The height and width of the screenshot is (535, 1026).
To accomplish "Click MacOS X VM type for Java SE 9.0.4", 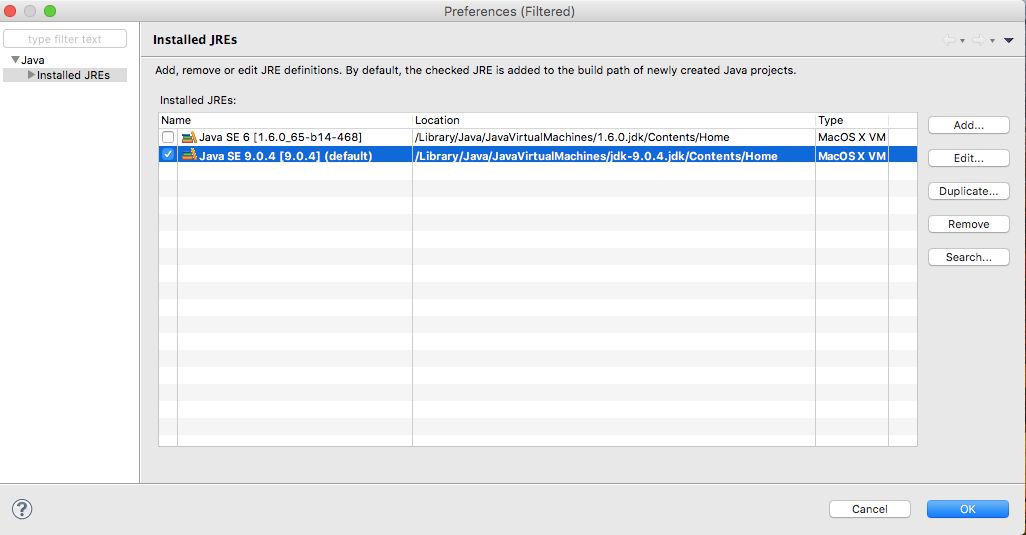I will [x=851, y=156].
